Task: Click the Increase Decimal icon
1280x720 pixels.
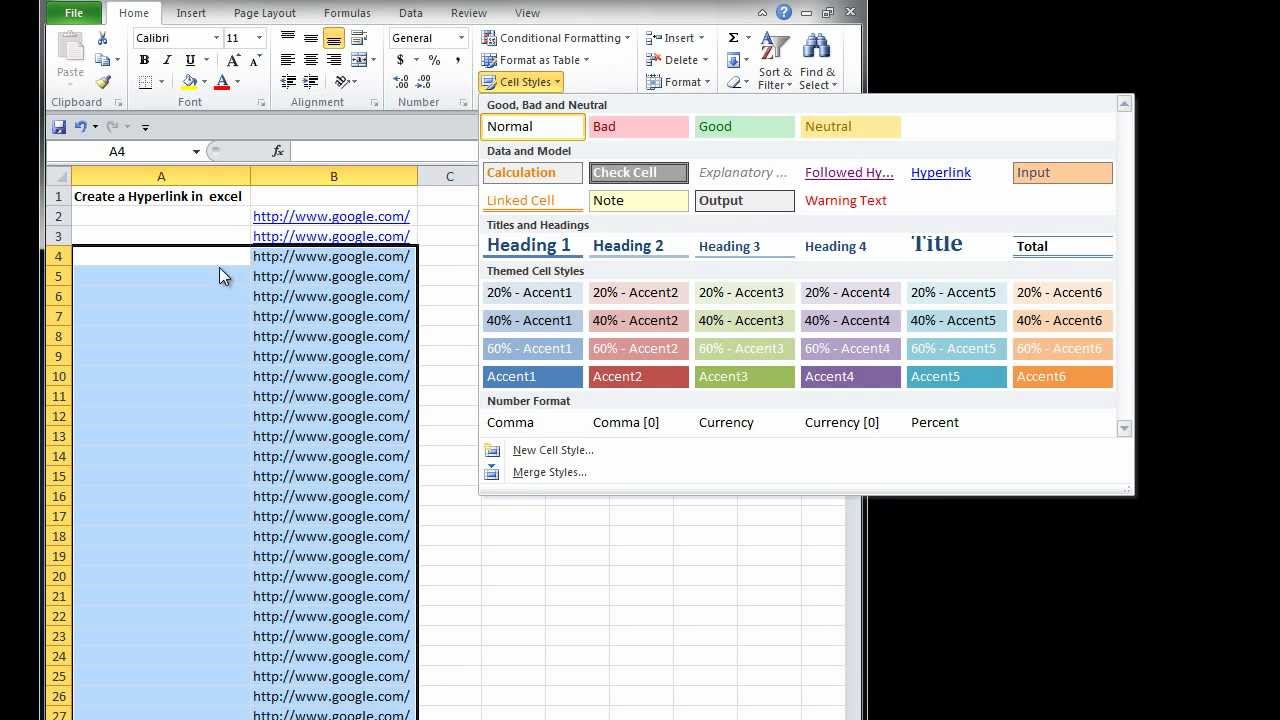Action: (x=402, y=82)
